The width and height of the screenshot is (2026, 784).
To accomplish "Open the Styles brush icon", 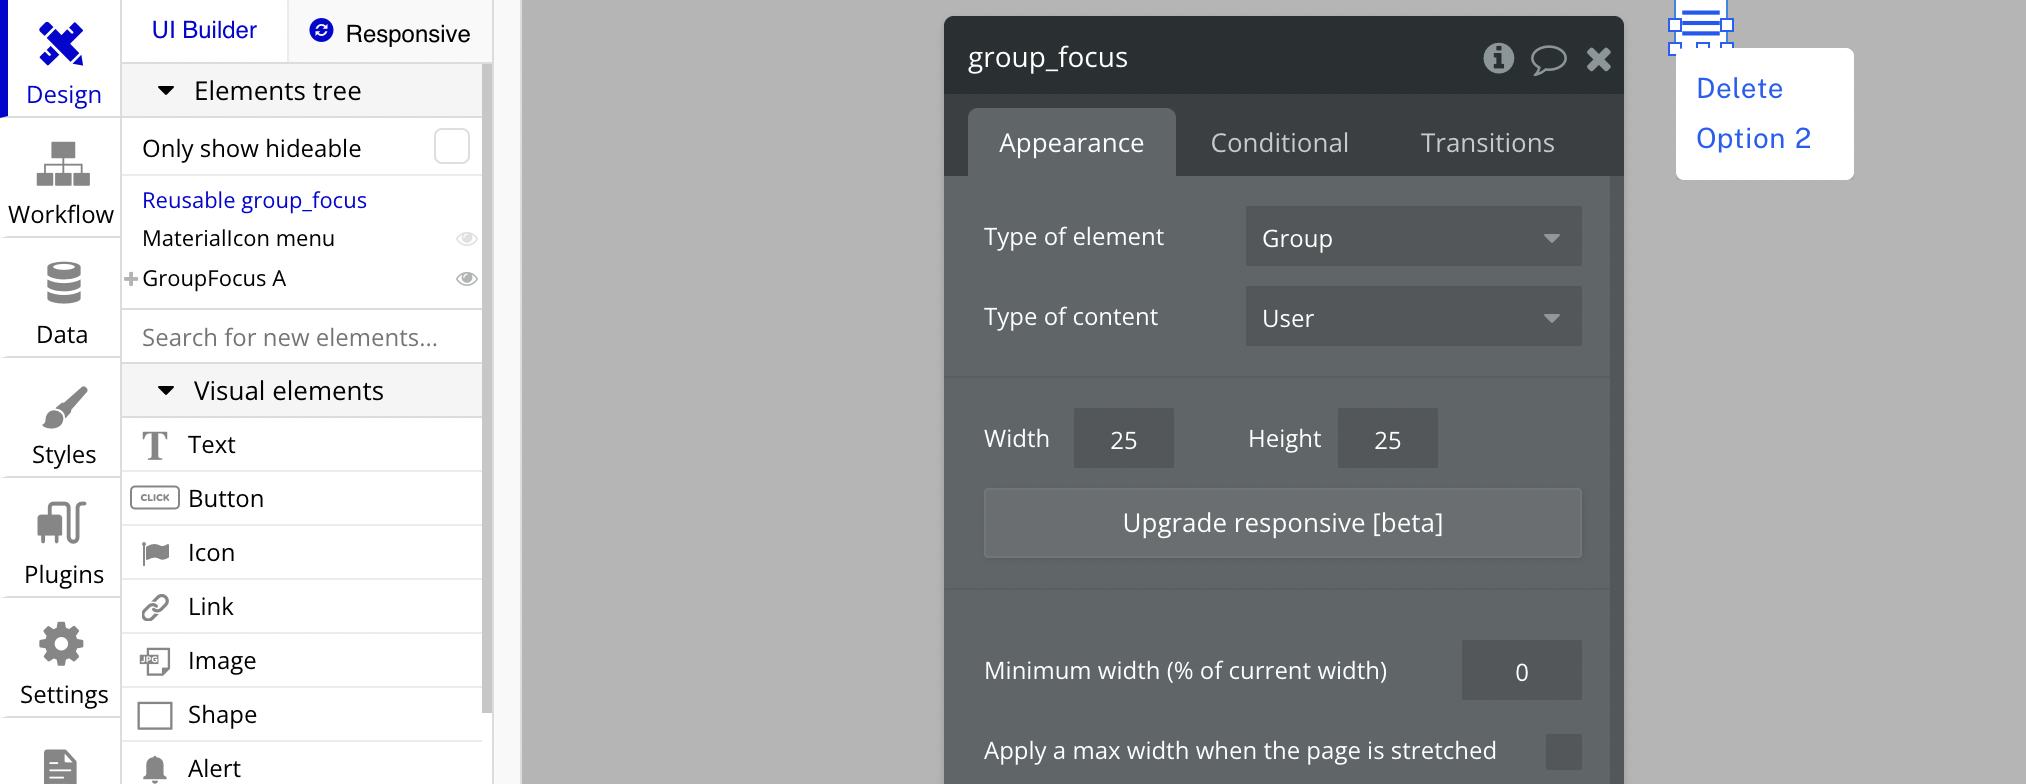I will point(65,406).
